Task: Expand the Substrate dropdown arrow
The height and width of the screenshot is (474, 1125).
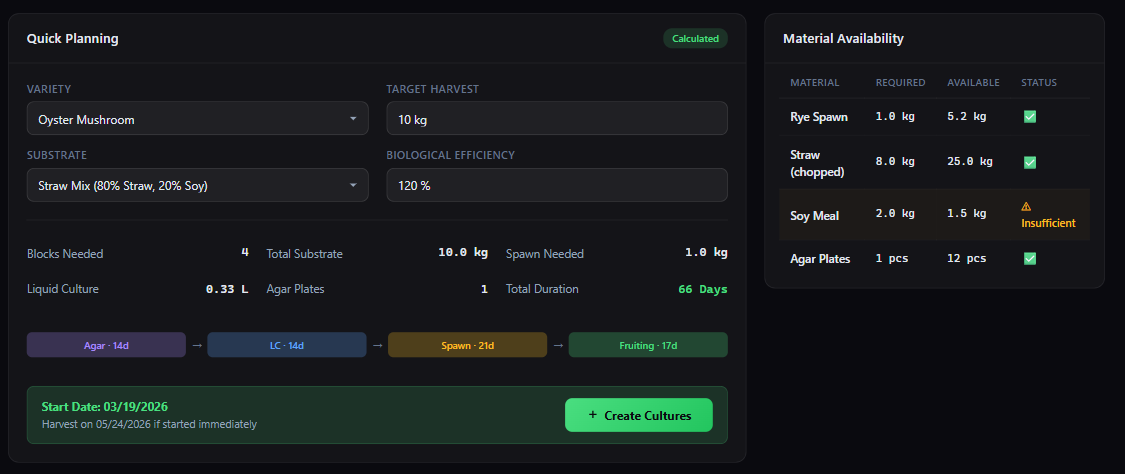Action: pos(352,185)
